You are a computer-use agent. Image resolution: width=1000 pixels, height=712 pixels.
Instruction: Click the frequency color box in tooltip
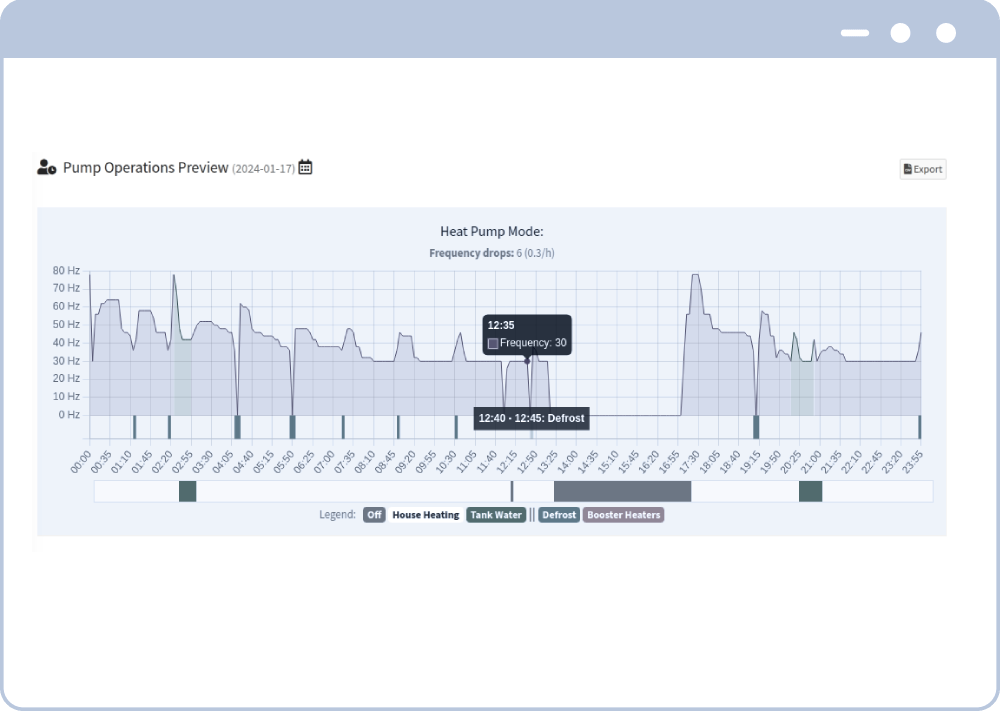click(492, 344)
